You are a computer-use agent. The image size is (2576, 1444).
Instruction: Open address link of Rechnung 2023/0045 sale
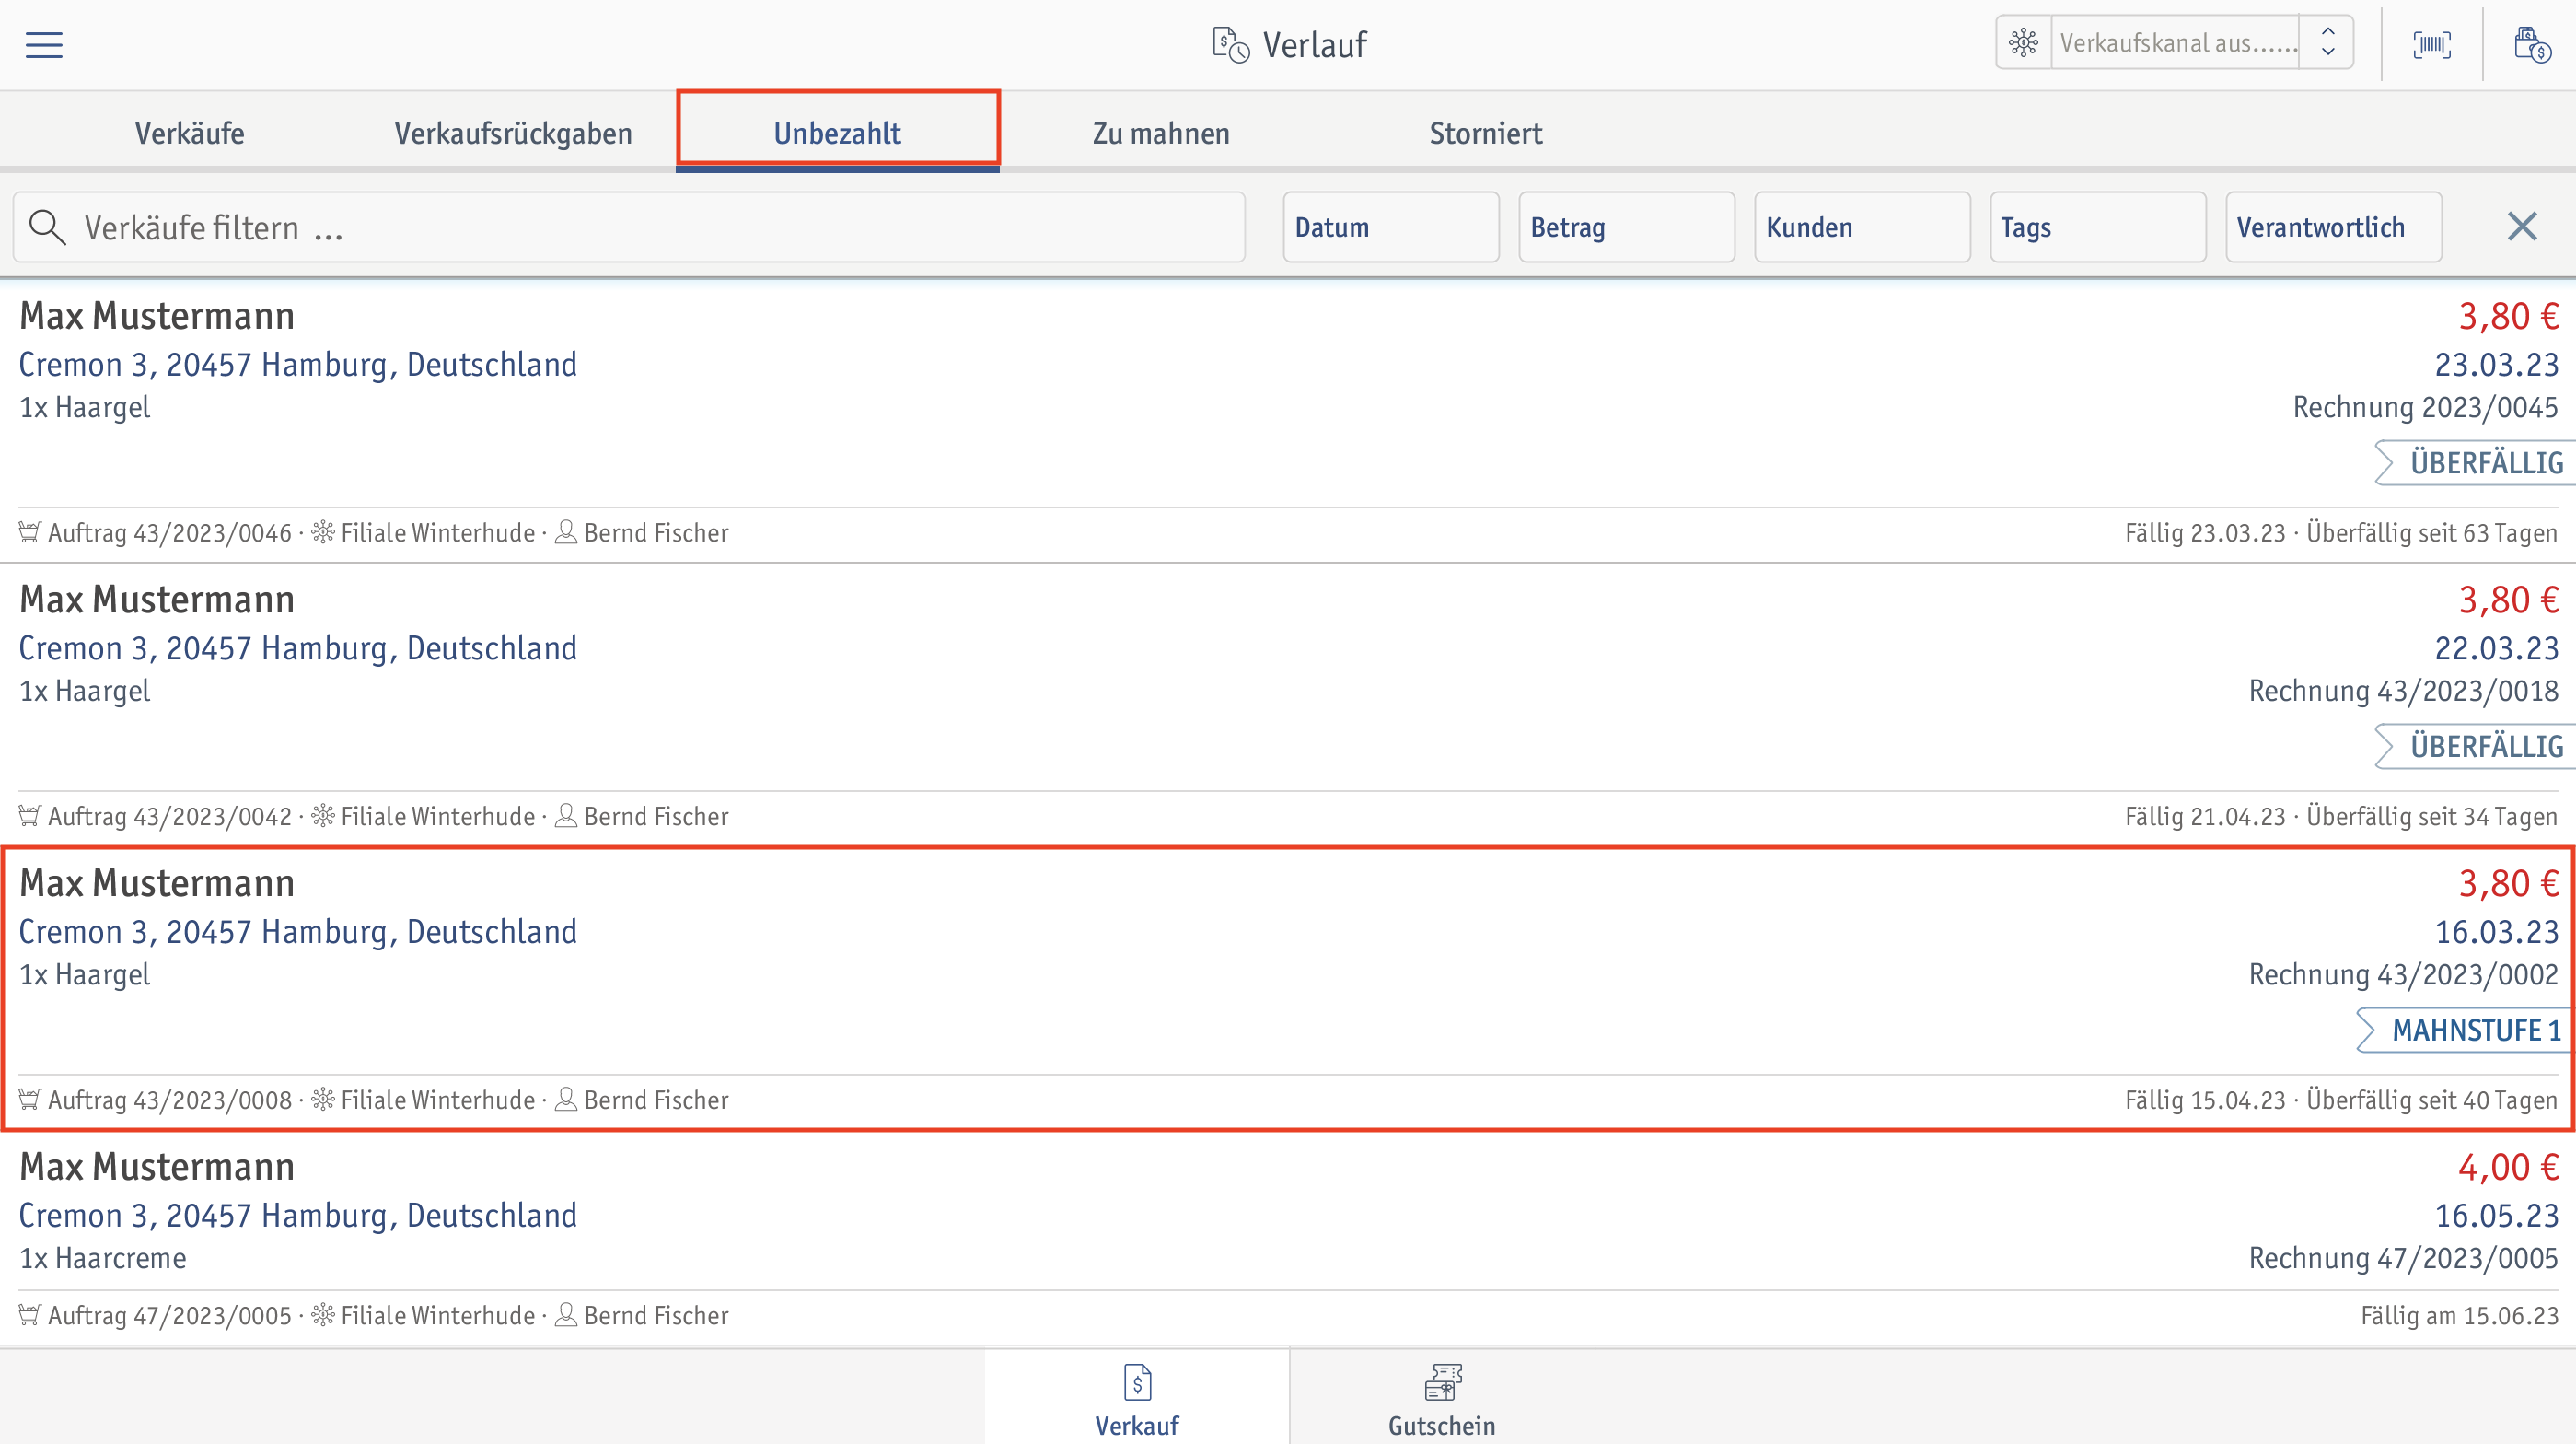298,364
